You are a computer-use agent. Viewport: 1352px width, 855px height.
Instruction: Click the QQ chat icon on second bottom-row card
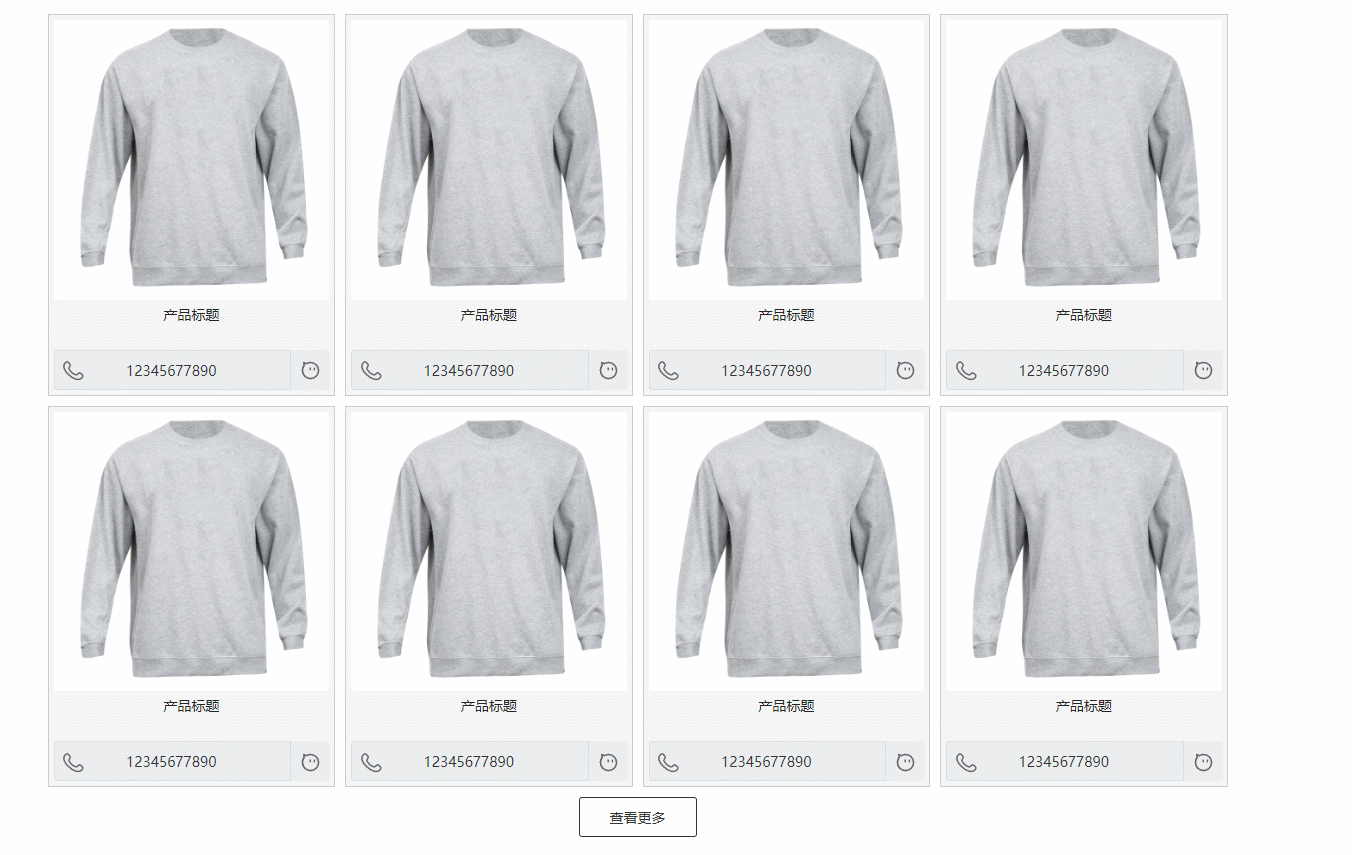coord(608,761)
